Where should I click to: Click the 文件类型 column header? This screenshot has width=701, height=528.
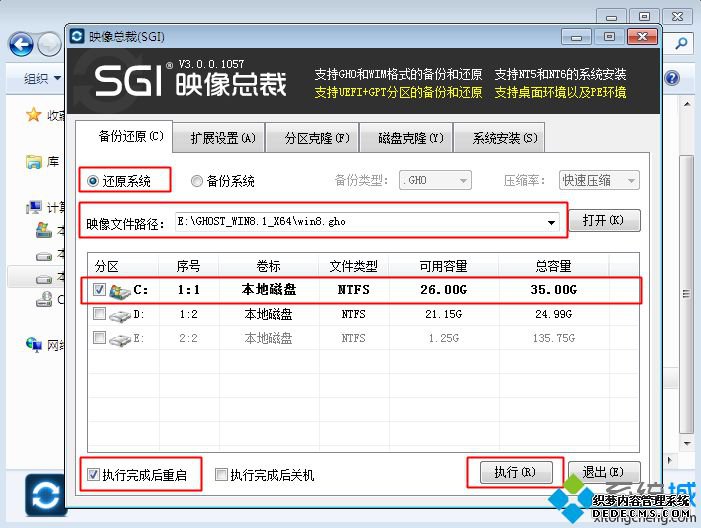click(x=354, y=266)
